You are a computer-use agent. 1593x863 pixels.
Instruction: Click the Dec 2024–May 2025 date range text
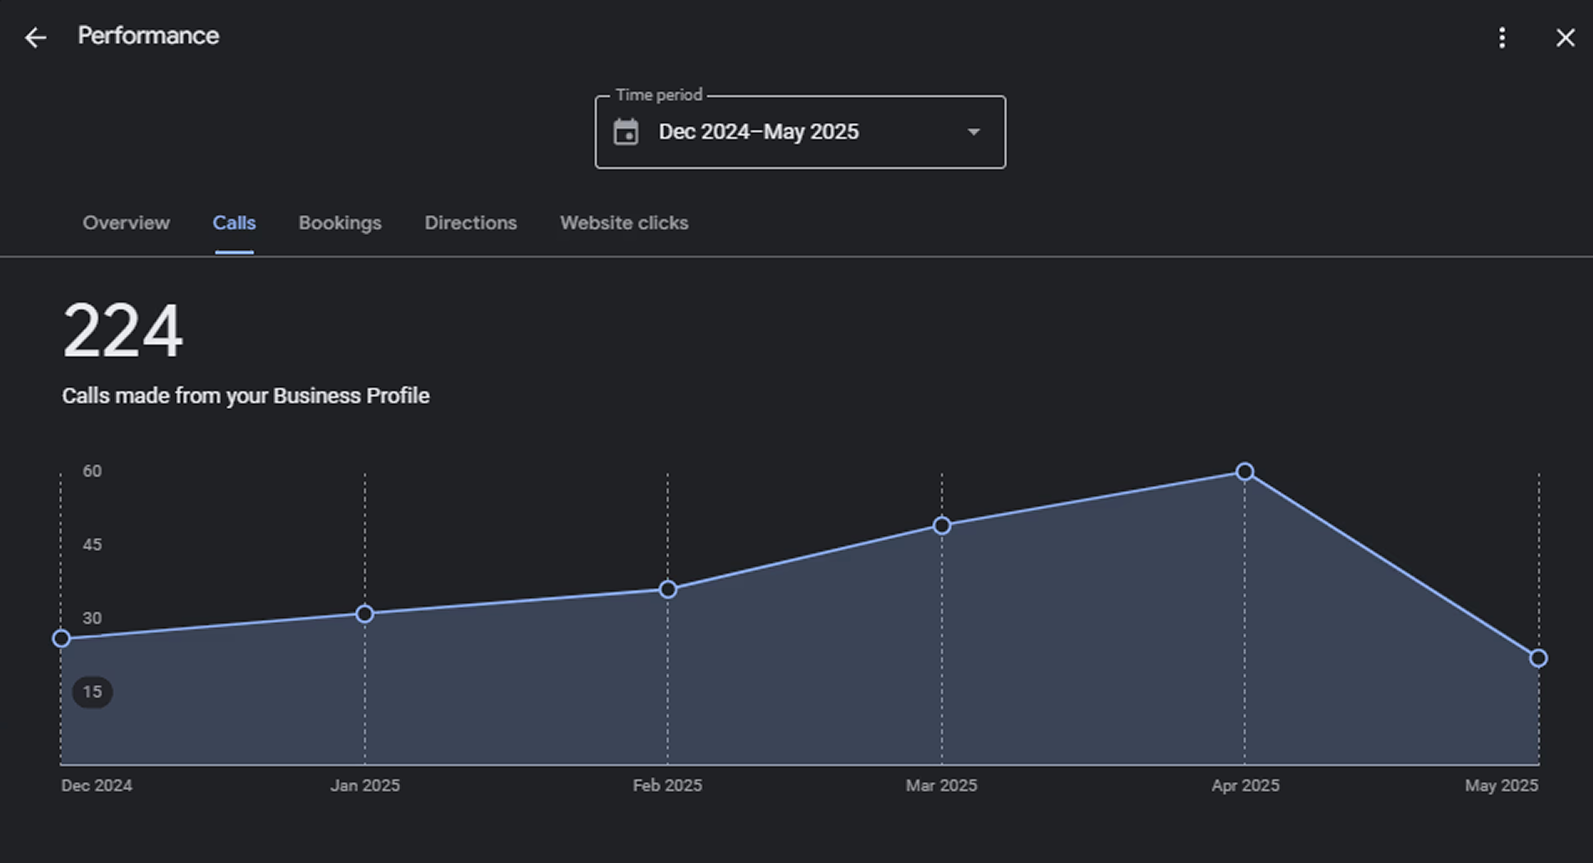(x=758, y=132)
